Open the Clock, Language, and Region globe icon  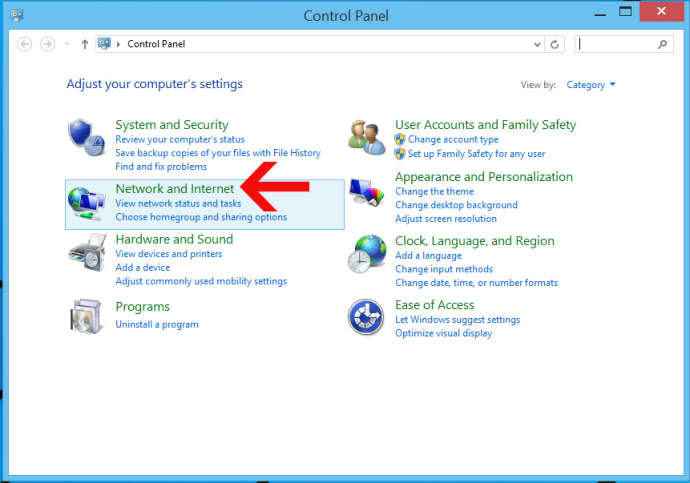[366, 254]
